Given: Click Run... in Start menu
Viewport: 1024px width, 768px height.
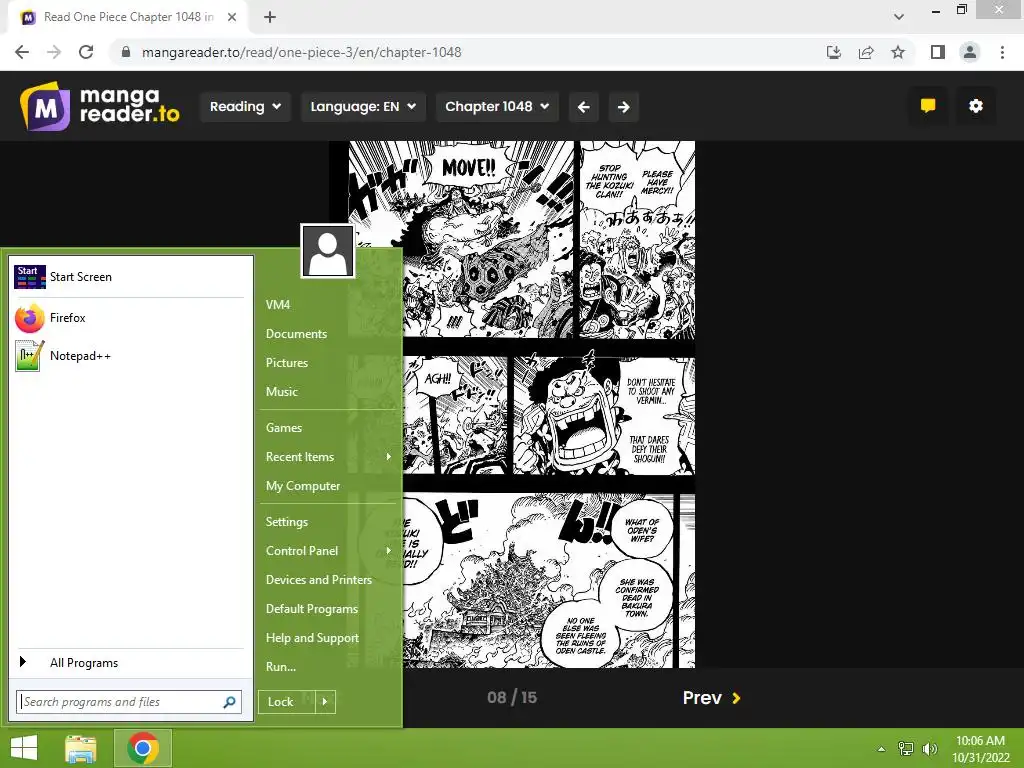Looking at the screenshot, I should tap(281, 667).
